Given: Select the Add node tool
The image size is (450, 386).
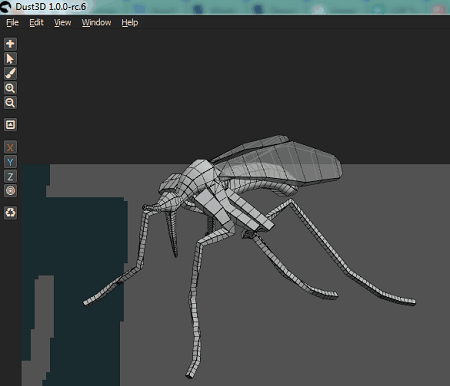Looking at the screenshot, I should pyautogui.click(x=10, y=44).
